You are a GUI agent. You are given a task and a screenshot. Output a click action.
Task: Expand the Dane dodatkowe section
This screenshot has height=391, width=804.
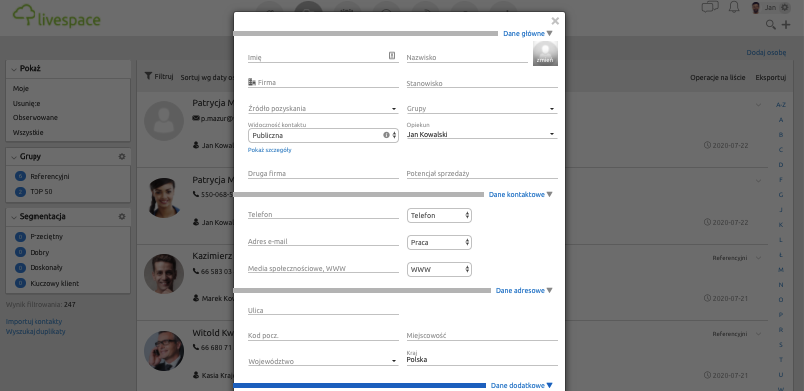click(x=522, y=385)
